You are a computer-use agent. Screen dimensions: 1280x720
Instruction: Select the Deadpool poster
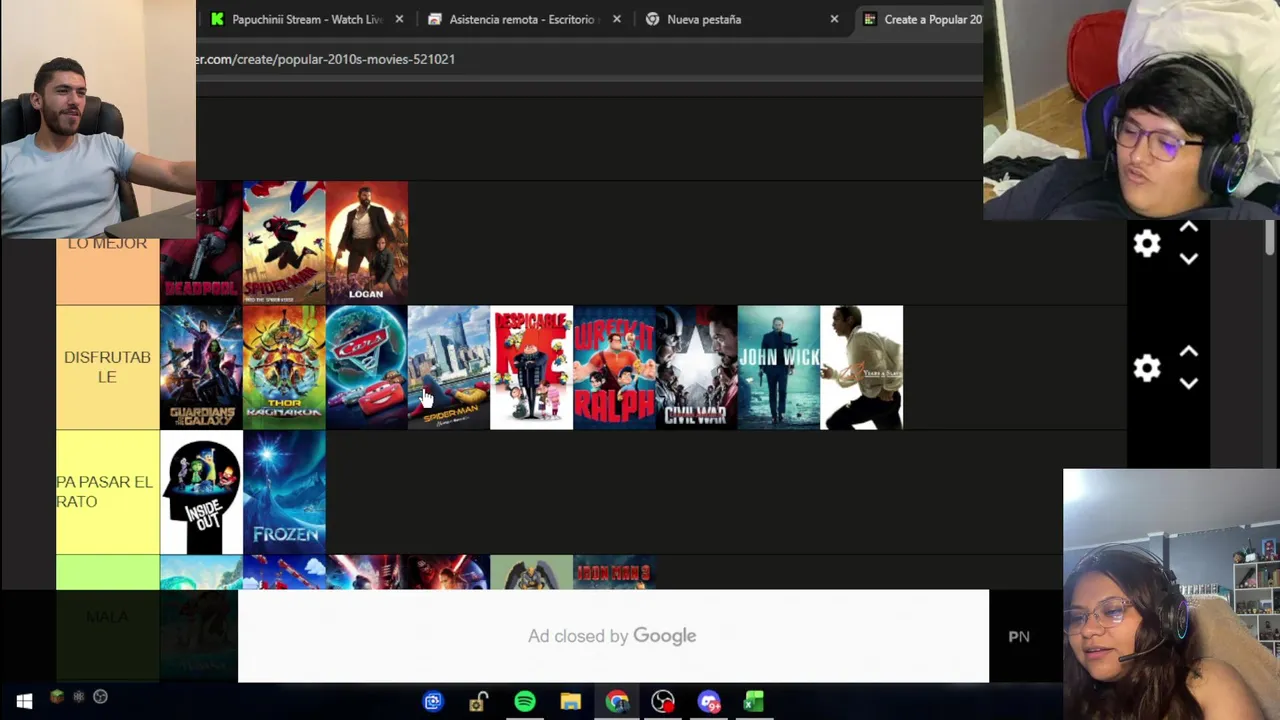click(x=201, y=242)
